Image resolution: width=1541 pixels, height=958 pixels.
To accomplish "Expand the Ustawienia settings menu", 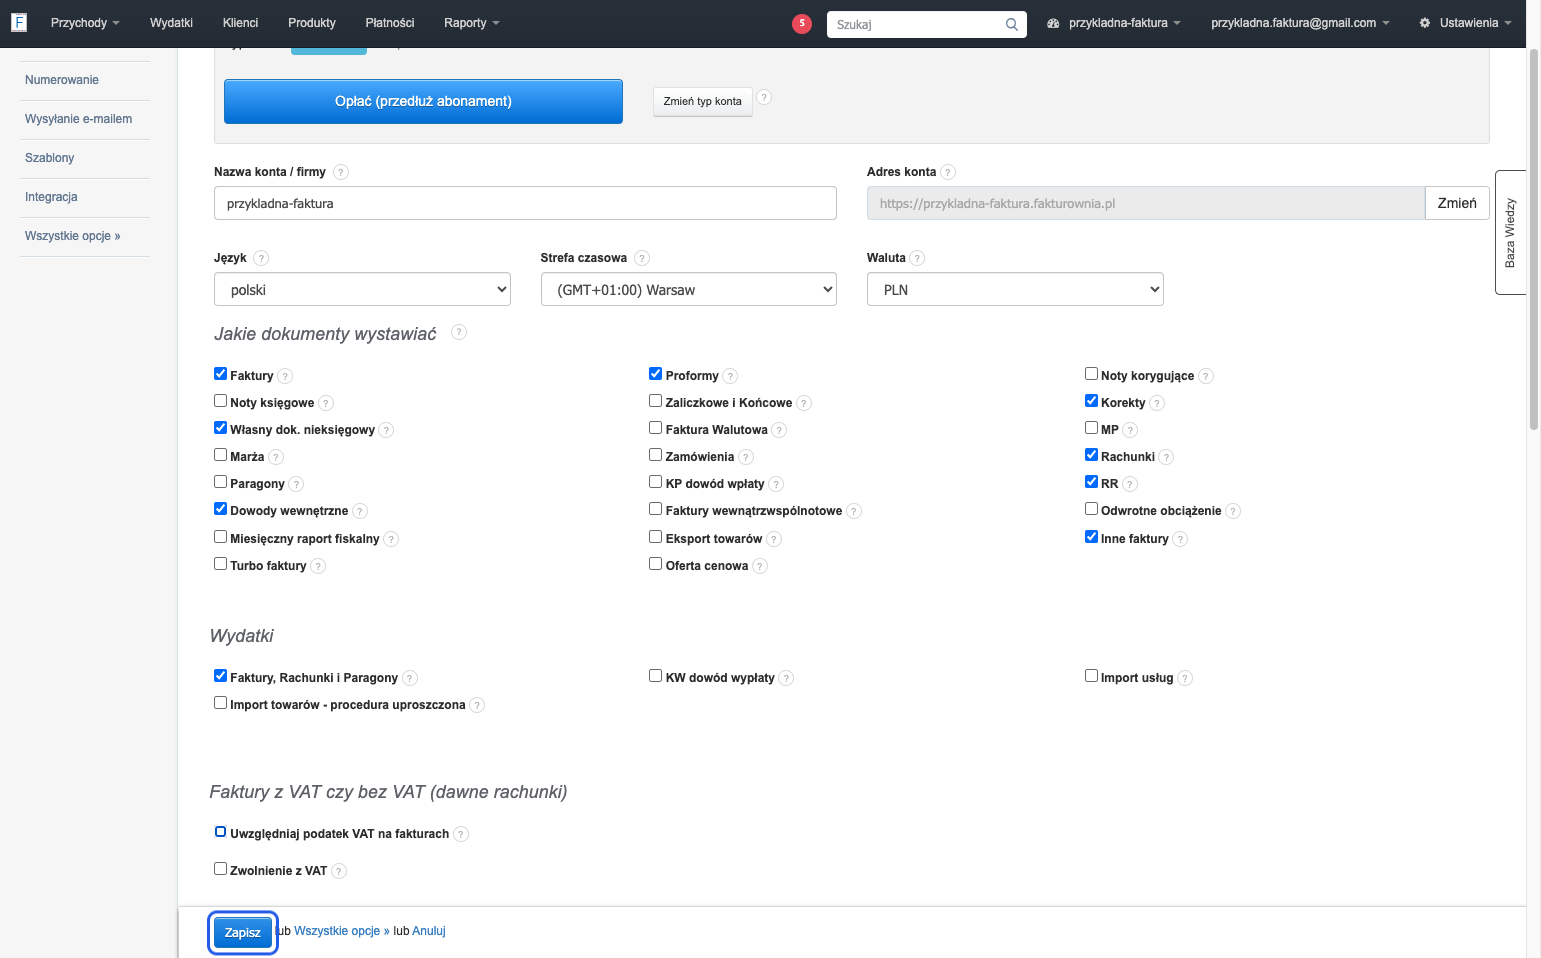I will click(x=1465, y=23).
